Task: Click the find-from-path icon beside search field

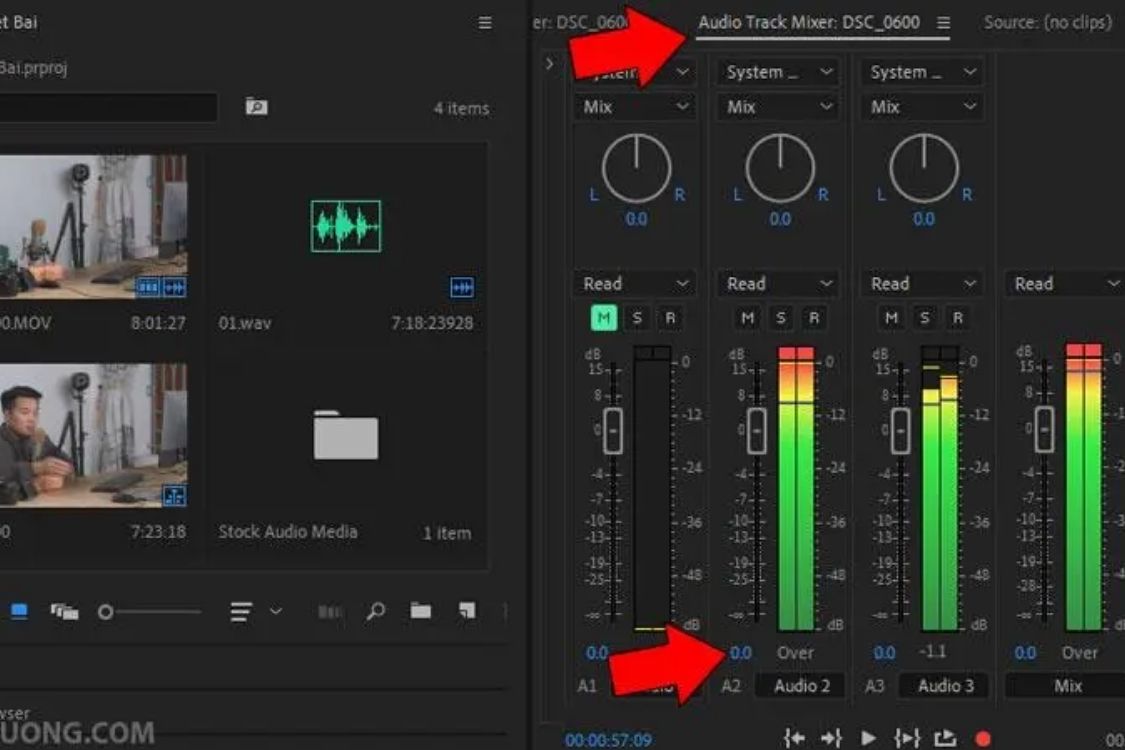Action: (257, 107)
